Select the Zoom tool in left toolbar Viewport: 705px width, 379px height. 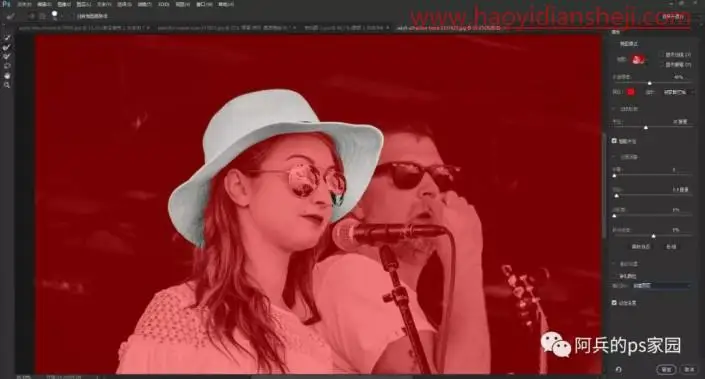coord(7,85)
